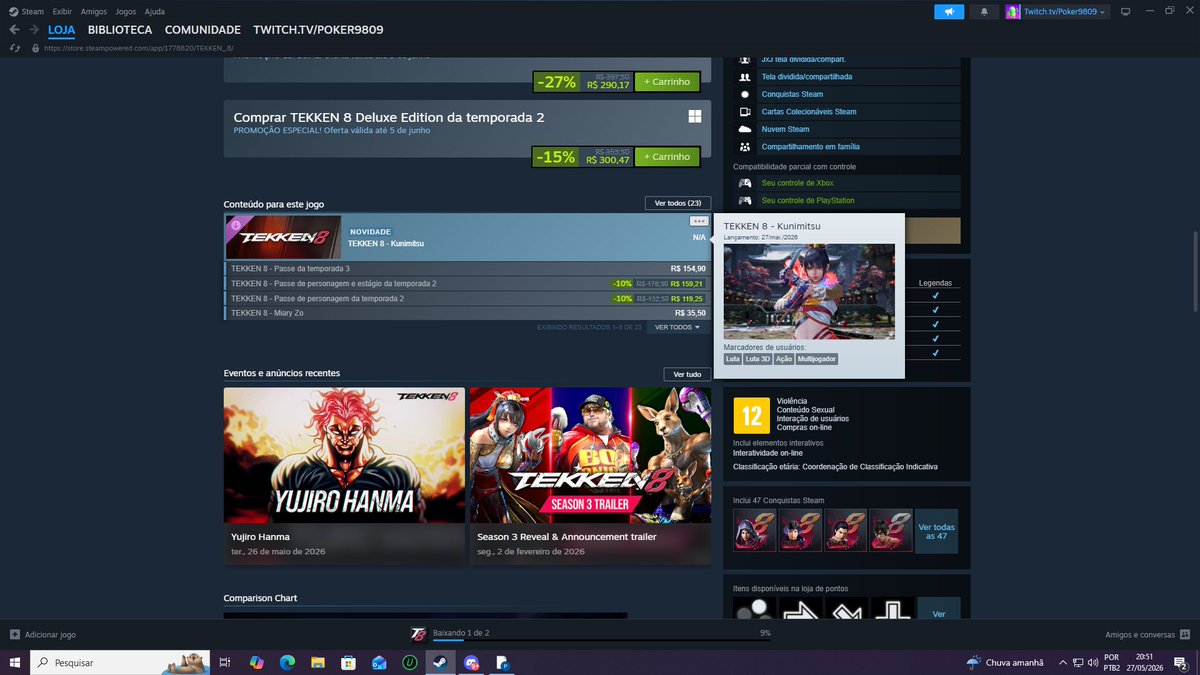Select the Miary Zo DLC row
The image size is (1200, 675).
click(468, 313)
